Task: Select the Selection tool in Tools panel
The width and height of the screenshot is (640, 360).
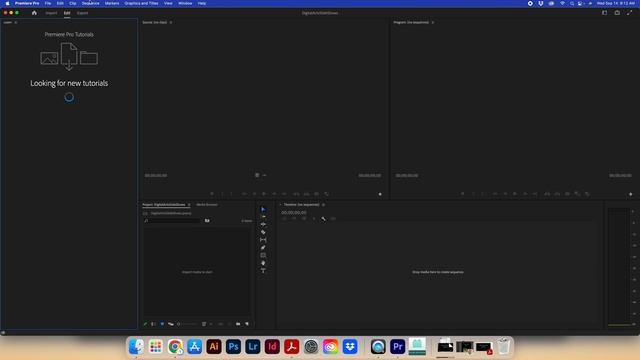Action: 263,209
